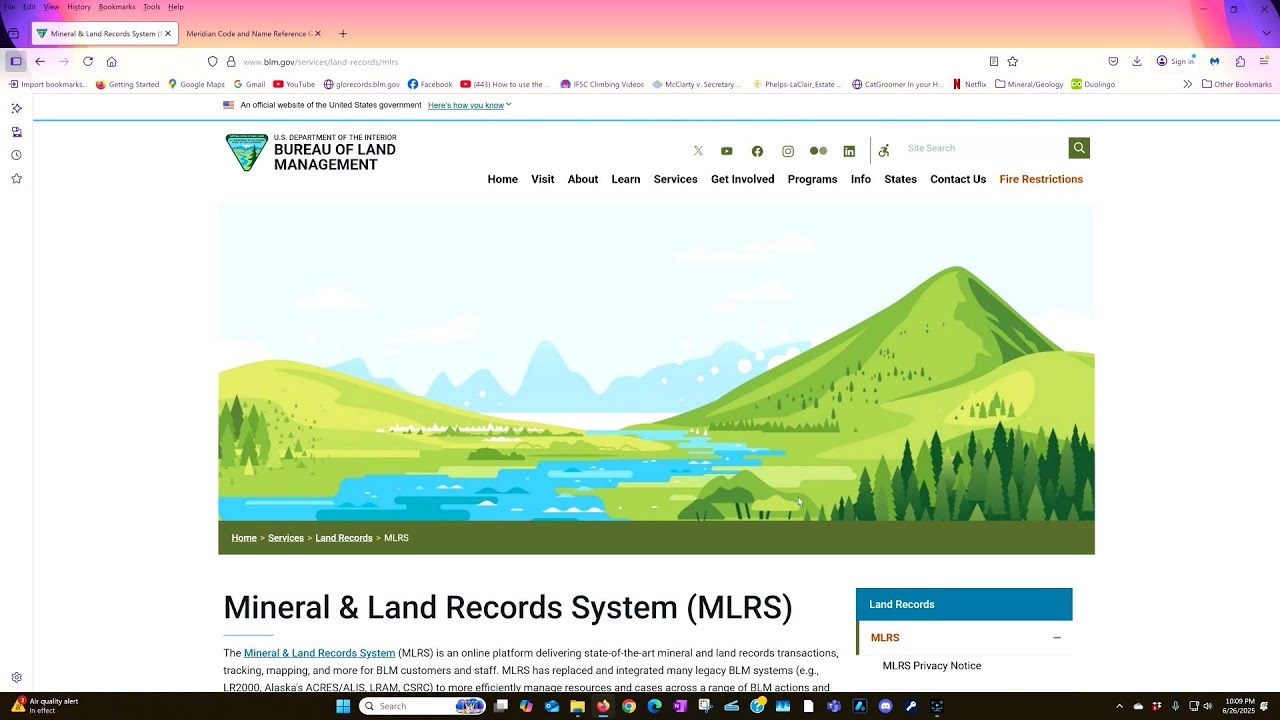1280x720 pixels.
Task: Click the Land Records sidebar header
Action: pos(964,604)
